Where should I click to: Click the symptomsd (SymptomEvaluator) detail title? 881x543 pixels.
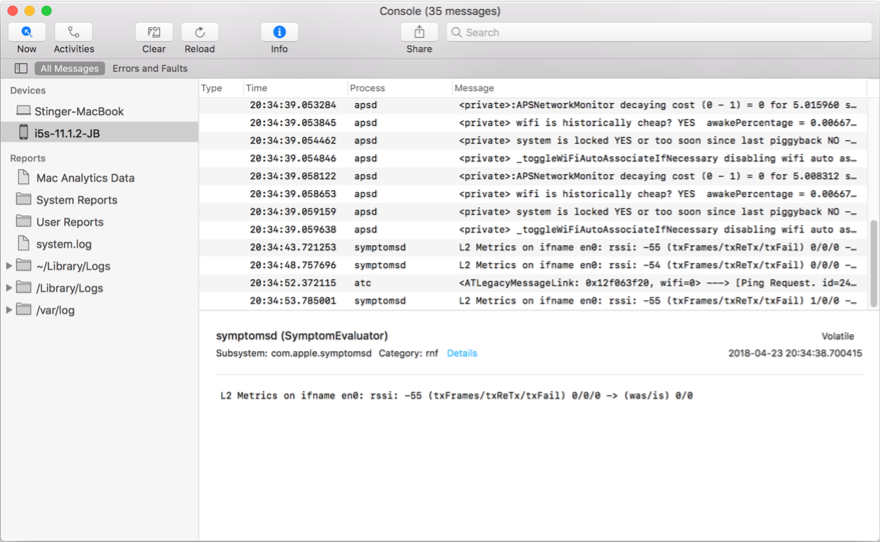(302, 336)
